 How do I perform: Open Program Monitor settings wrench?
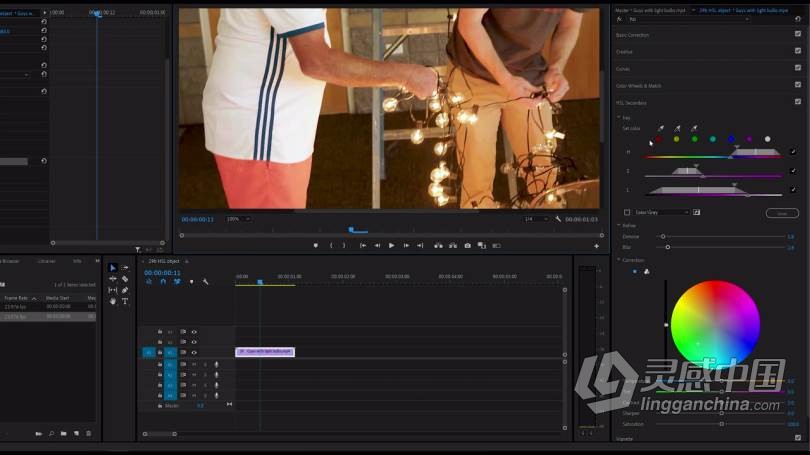click(x=558, y=219)
